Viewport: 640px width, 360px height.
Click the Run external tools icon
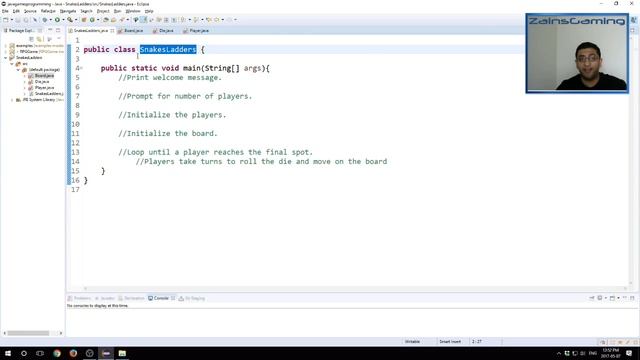click(x=70, y=20)
